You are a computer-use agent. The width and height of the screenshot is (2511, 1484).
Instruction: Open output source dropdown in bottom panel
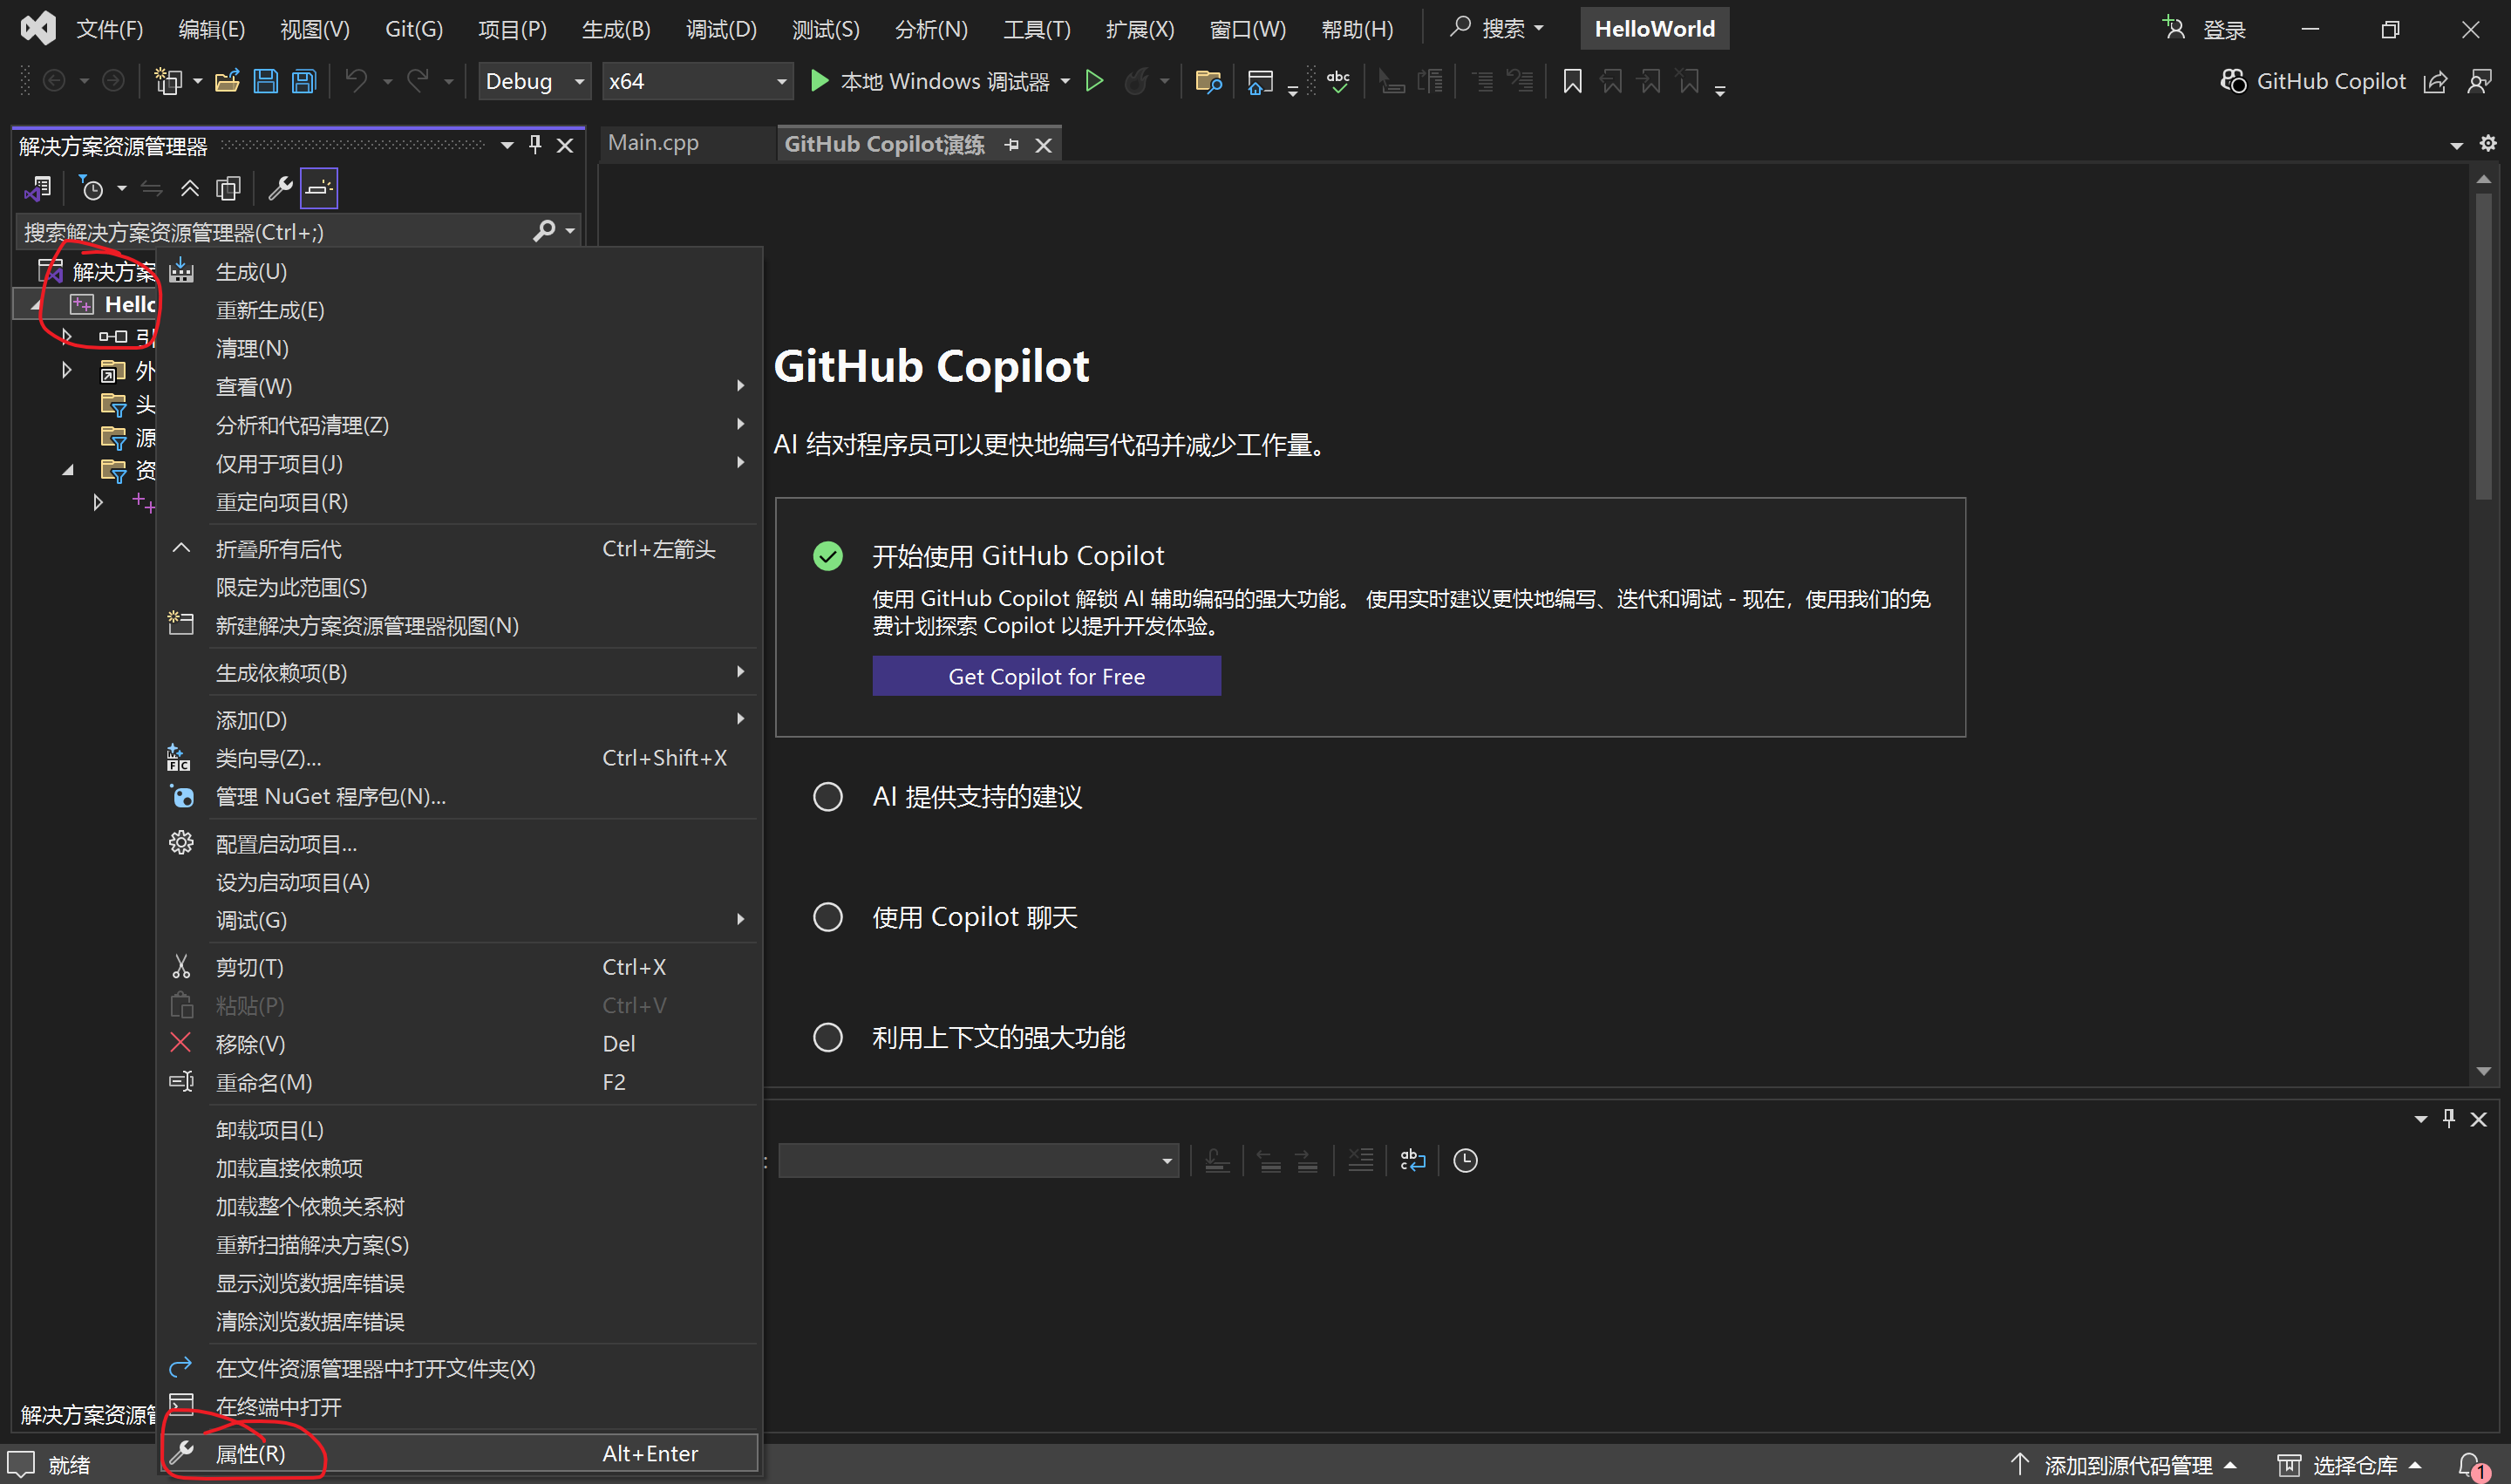[978, 1161]
